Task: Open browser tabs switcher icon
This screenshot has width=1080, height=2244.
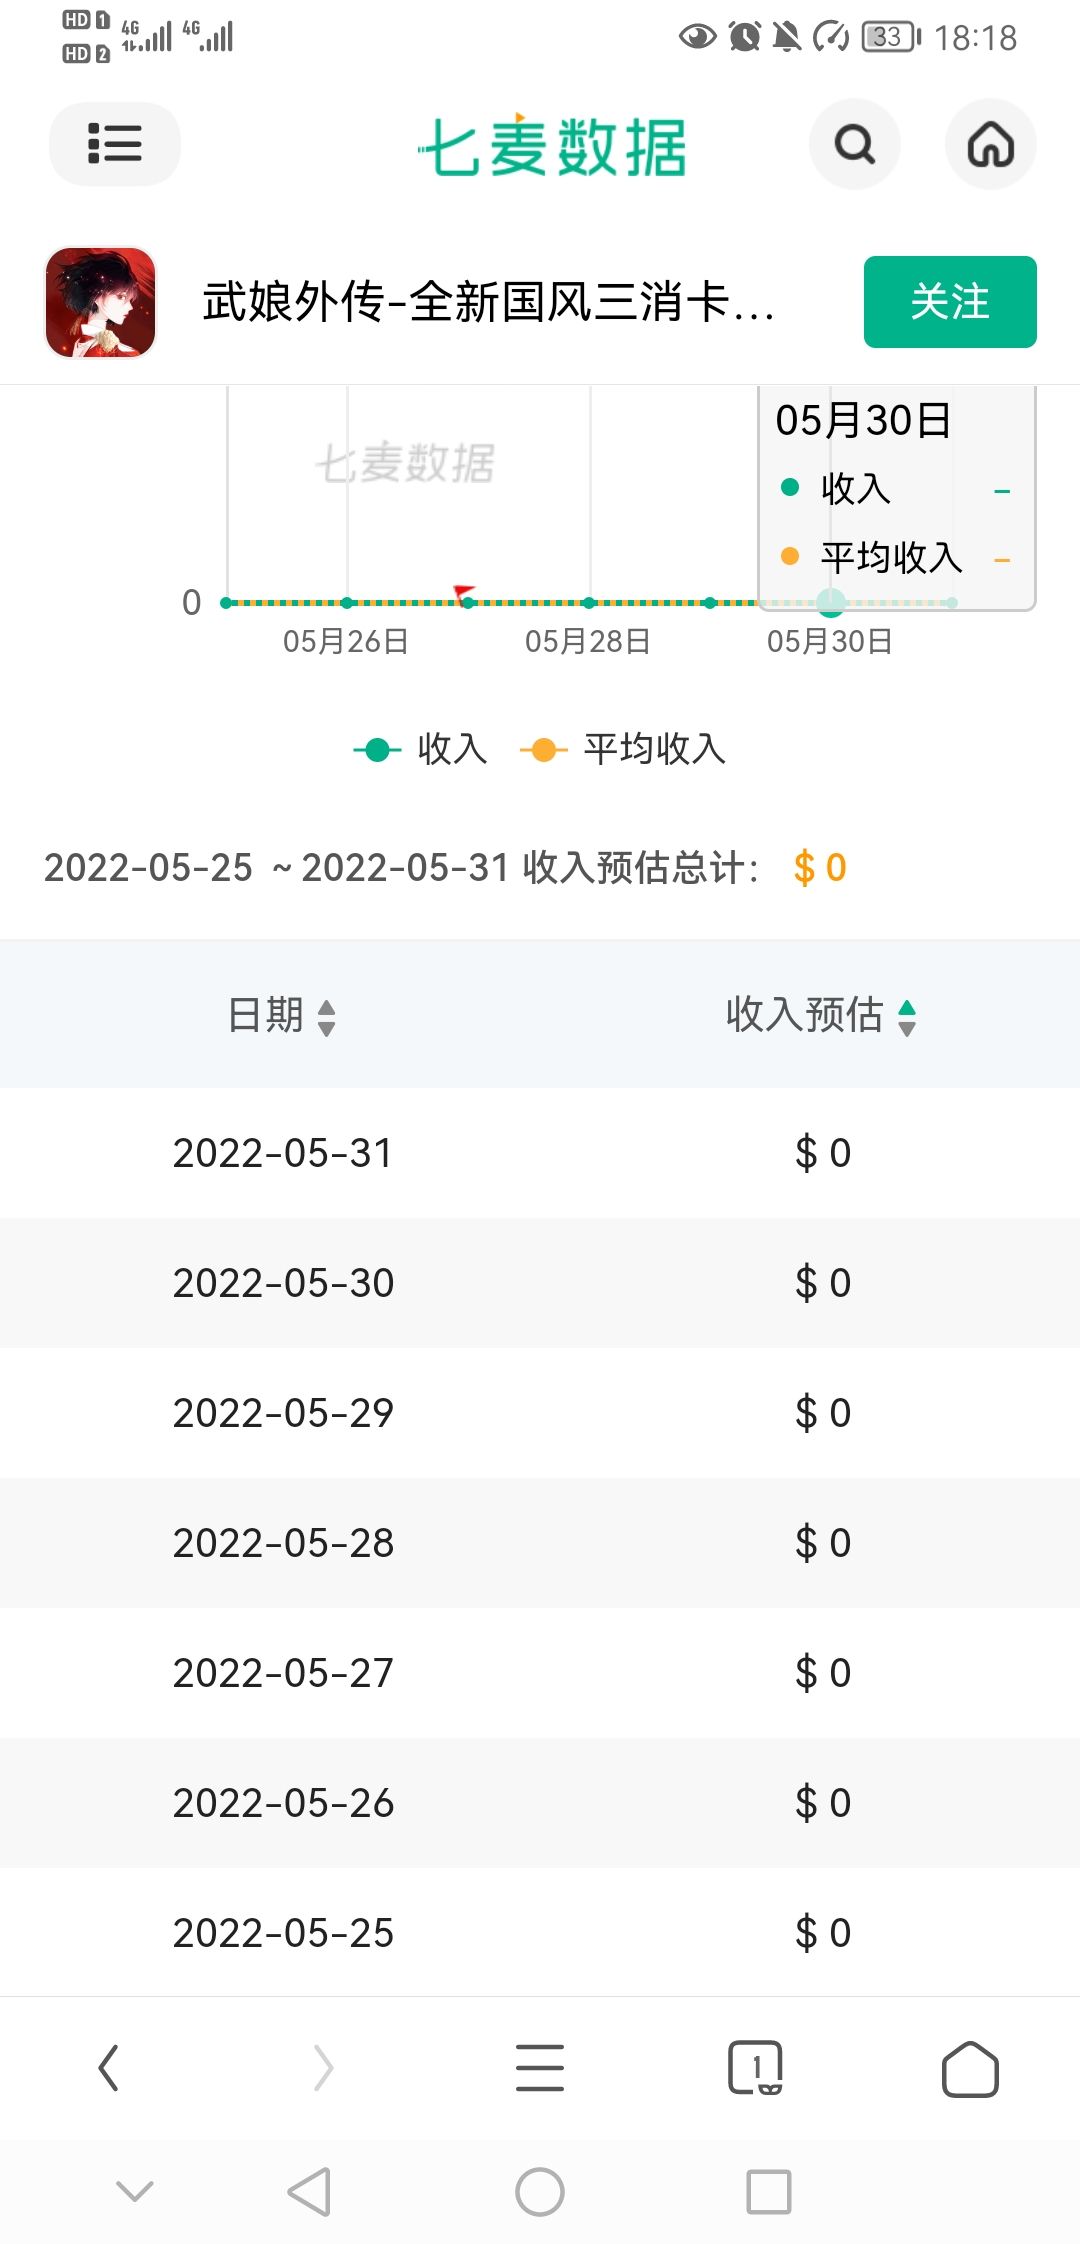Action: pyautogui.click(x=755, y=2068)
